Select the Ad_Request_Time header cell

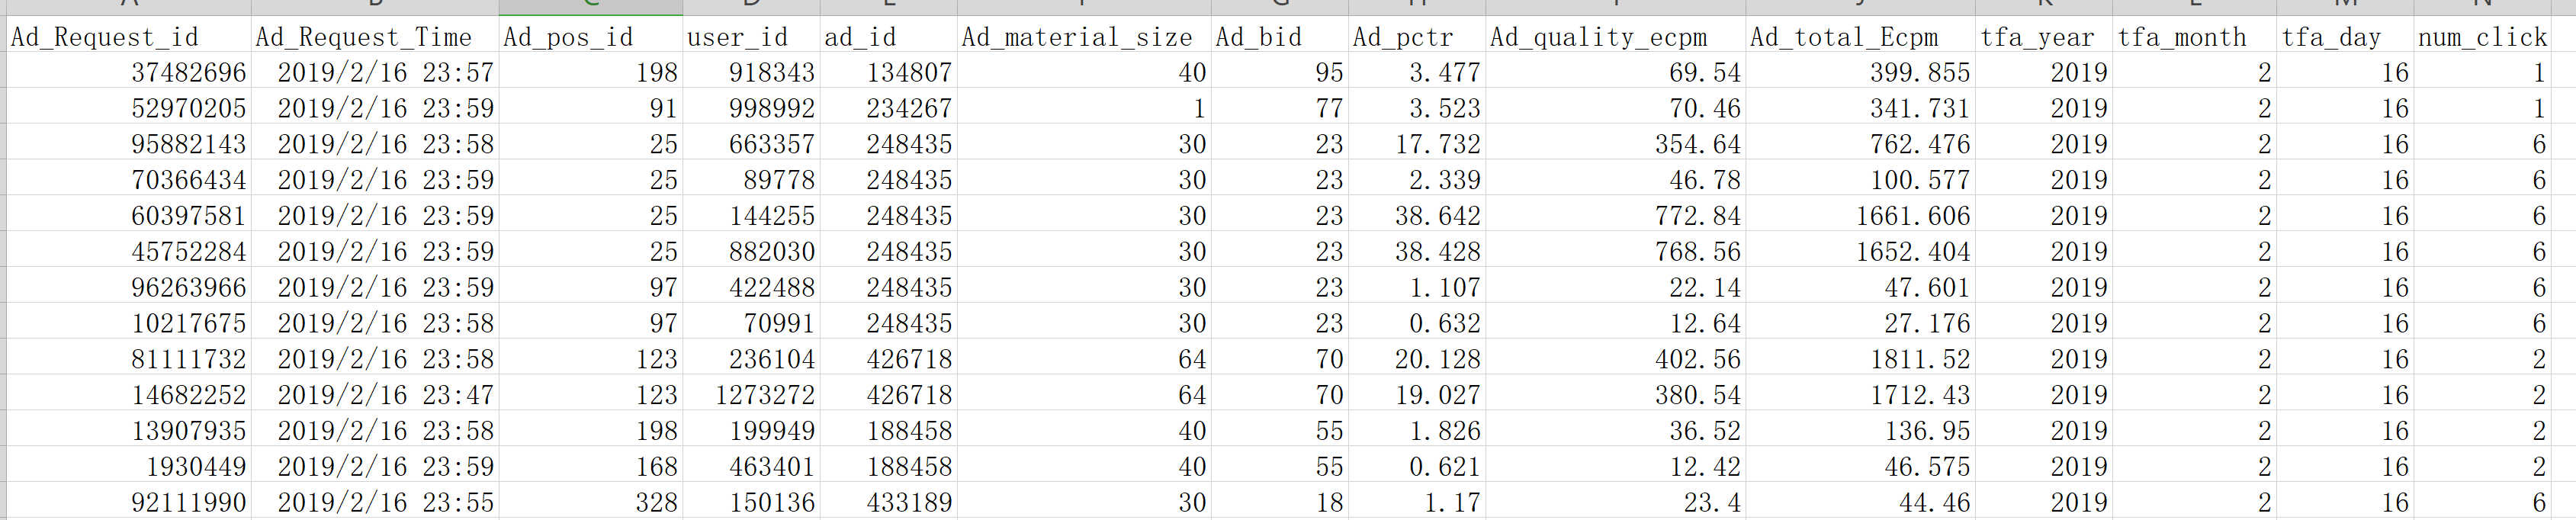pos(375,37)
